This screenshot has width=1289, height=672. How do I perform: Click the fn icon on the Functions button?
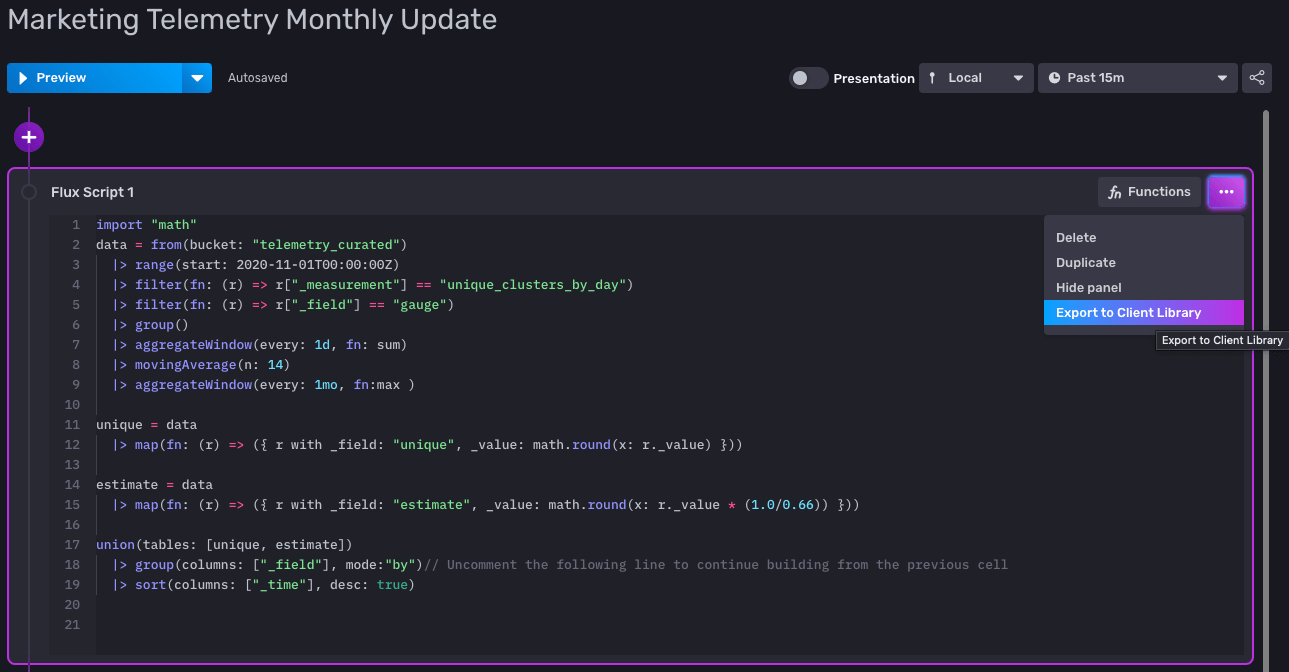click(1114, 192)
